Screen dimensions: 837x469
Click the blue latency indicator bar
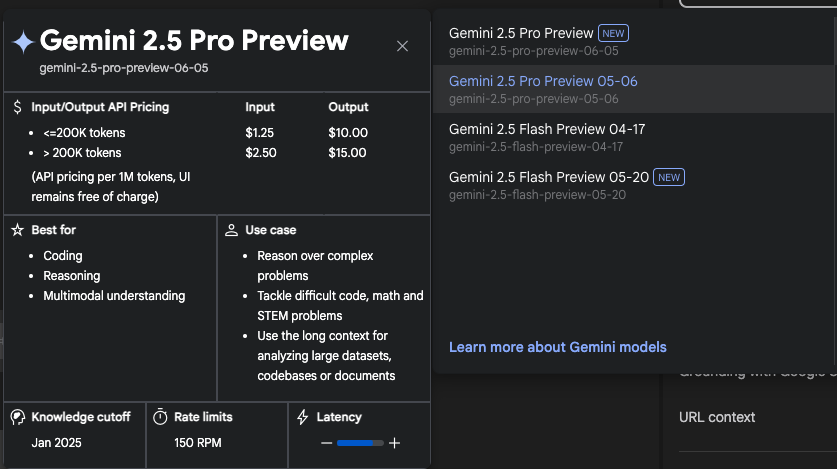tap(360, 443)
